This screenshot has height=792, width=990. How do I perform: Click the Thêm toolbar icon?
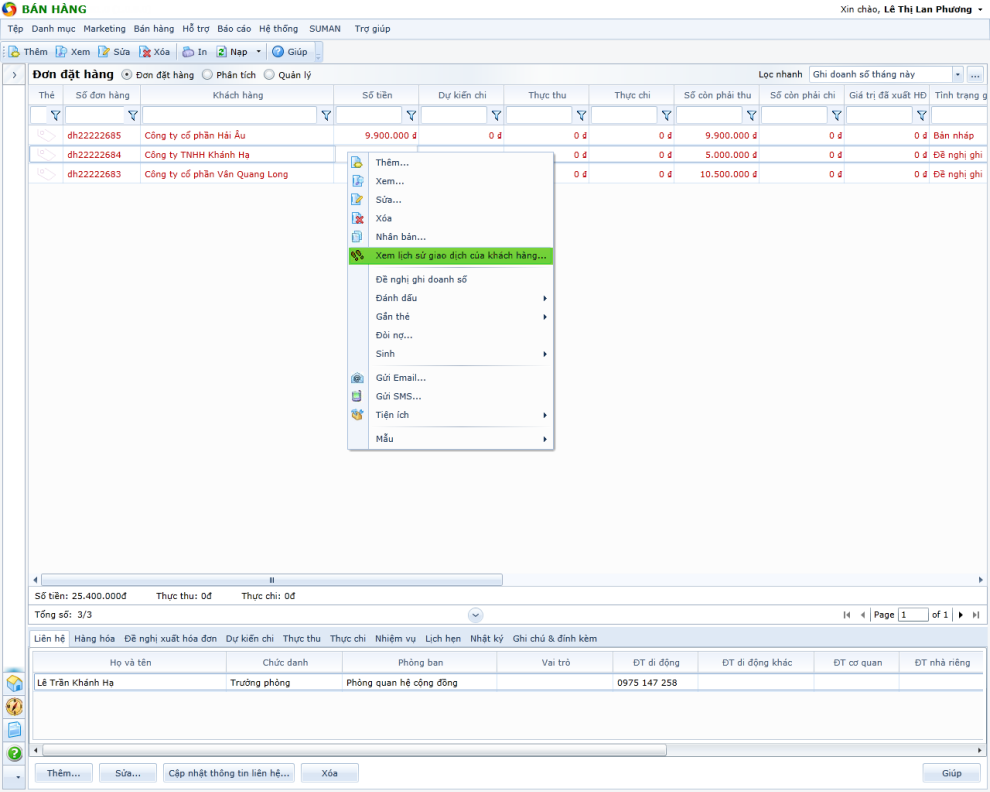15,52
